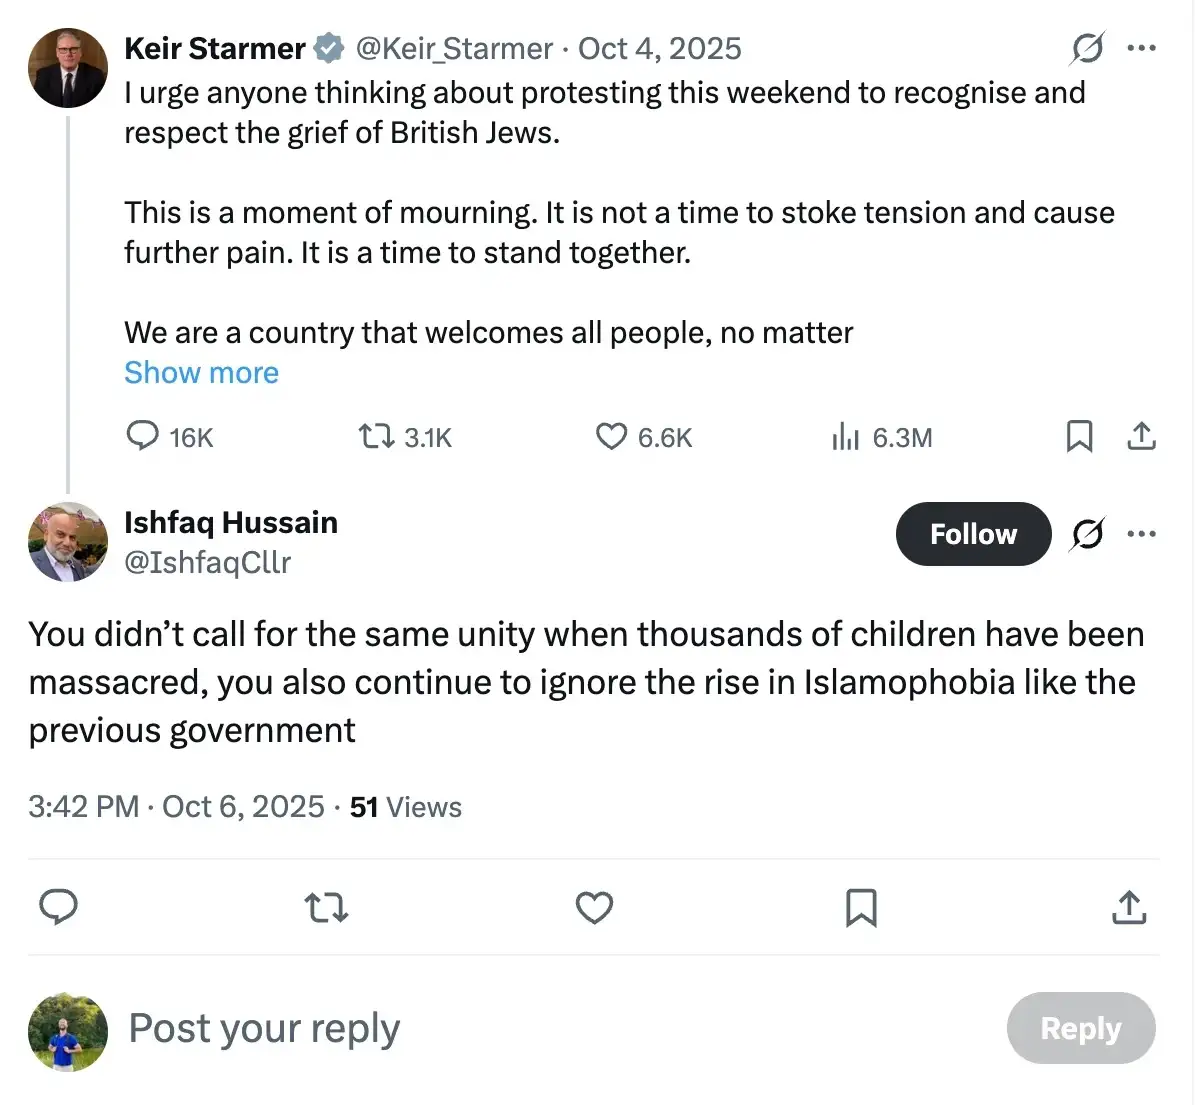The width and height of the screenshot is (1195, 1105).
Task: Repost Ishfaq Hussain's reply
Action: (326, 907)
